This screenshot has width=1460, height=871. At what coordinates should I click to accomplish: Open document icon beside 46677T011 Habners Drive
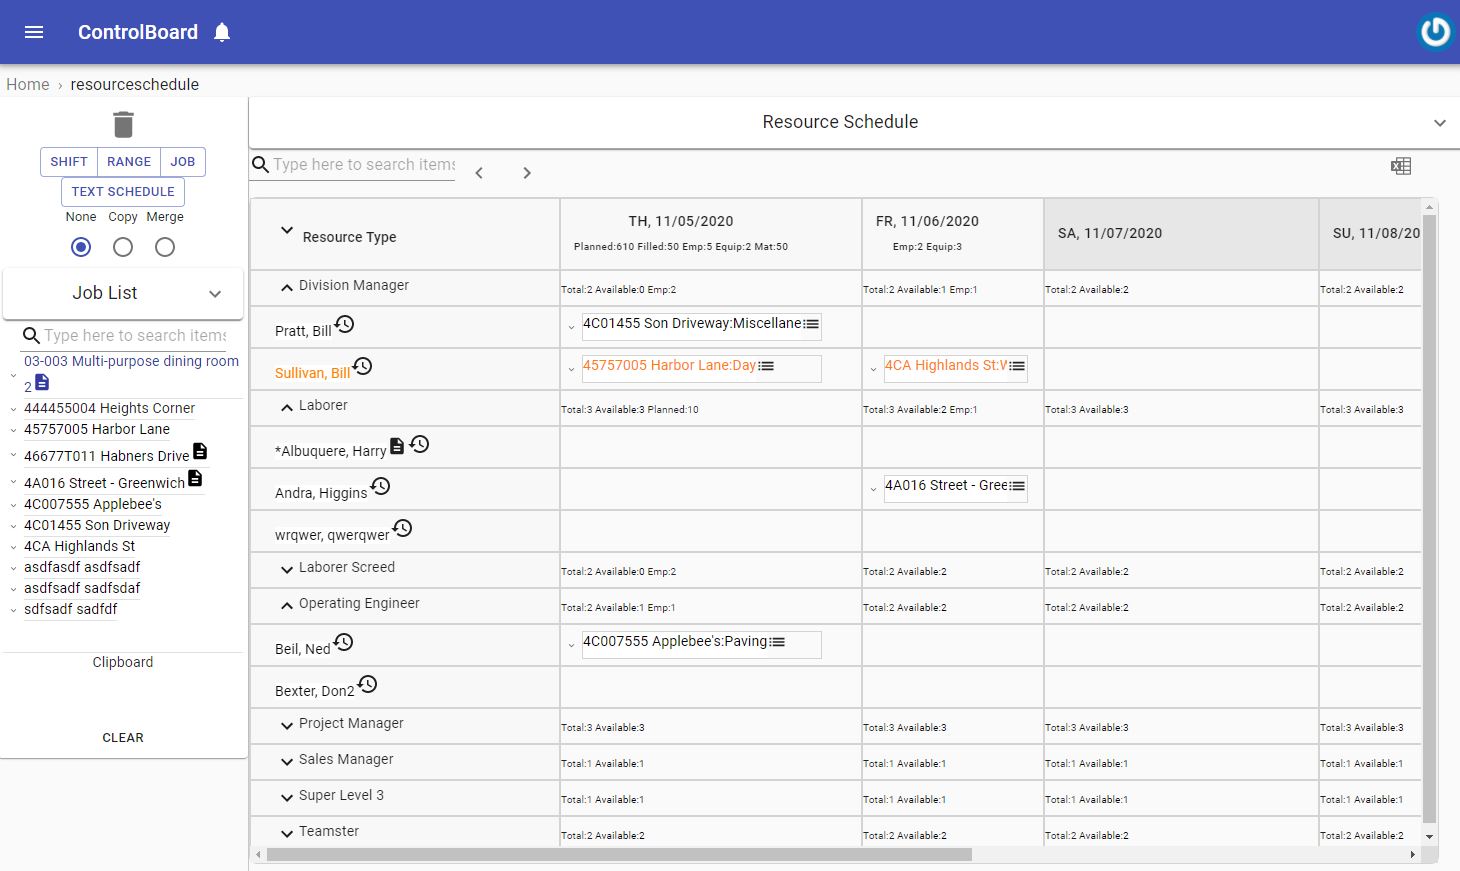click(x=200, y=451)
